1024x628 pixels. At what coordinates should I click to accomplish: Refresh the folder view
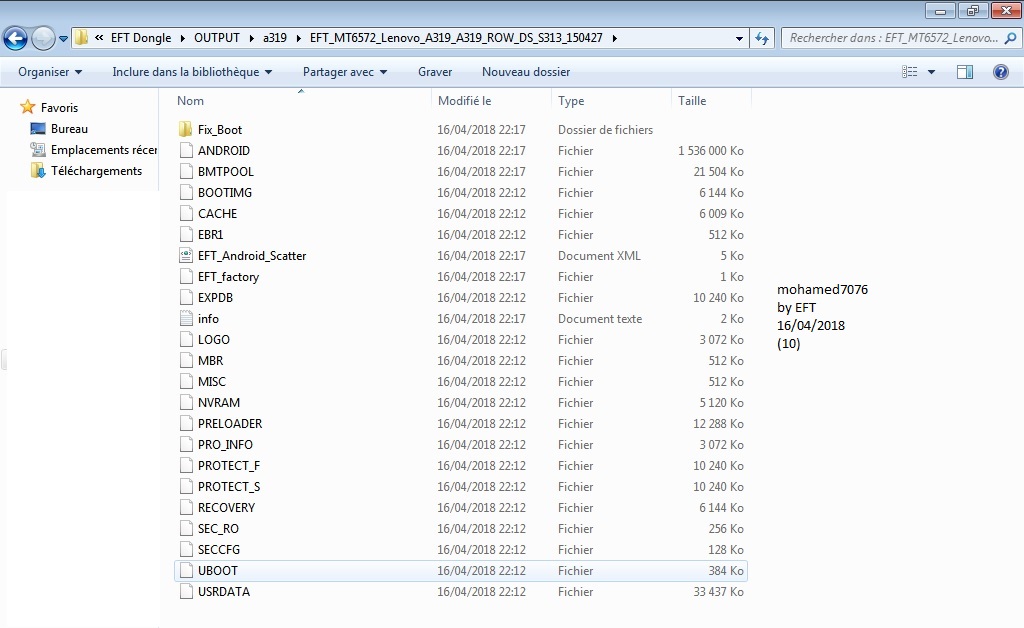tap(761, 39)
